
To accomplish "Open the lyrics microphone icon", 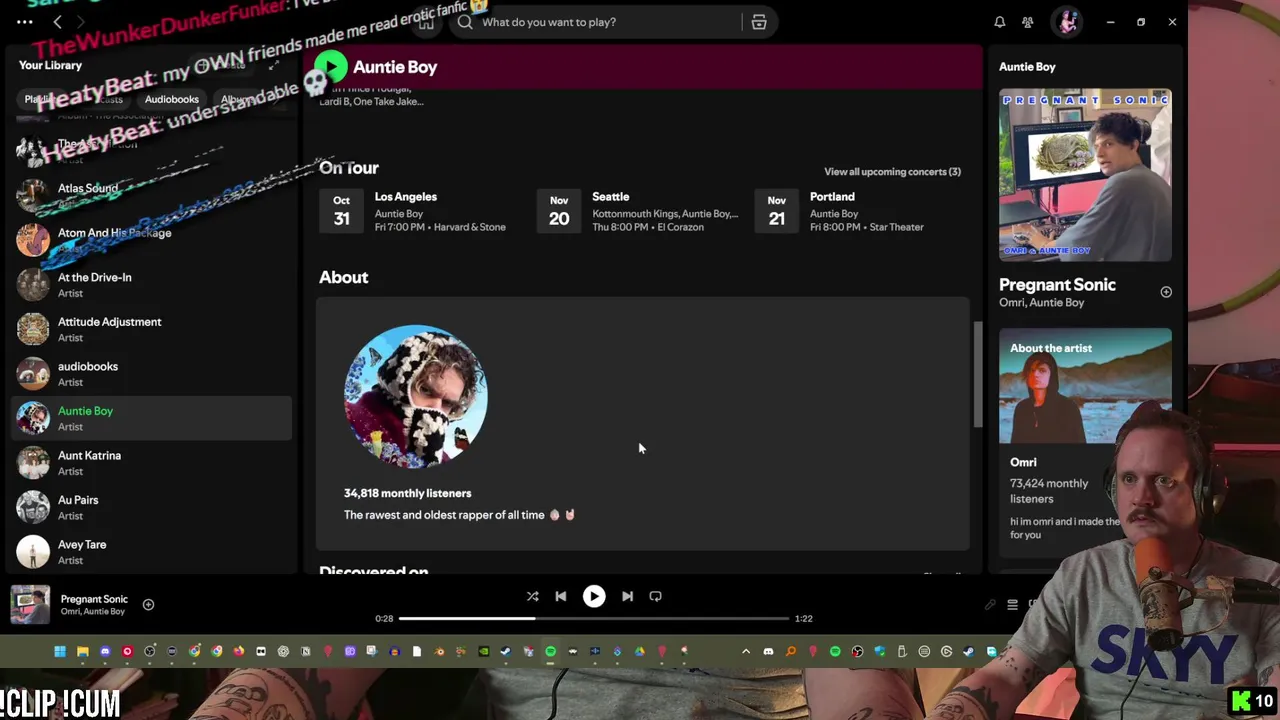I will (x=990, y=604).
